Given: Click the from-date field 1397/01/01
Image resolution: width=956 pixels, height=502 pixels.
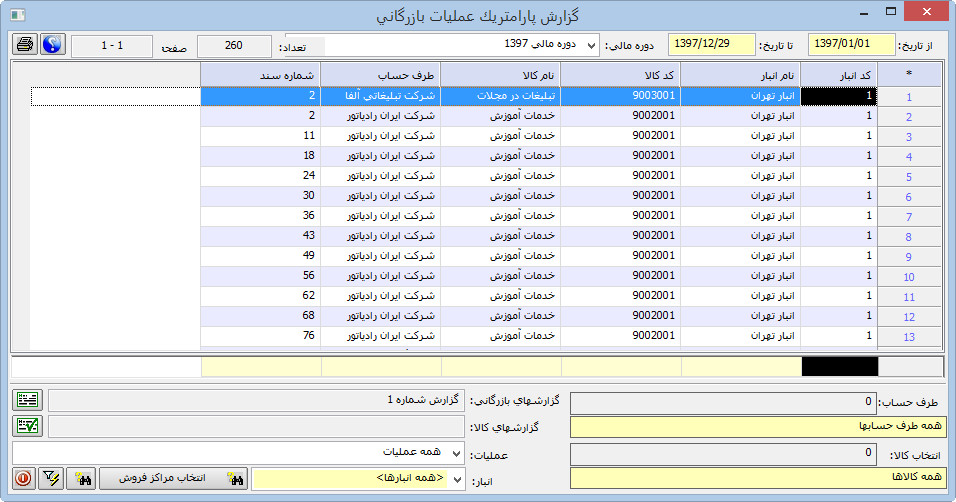Looking at the screenshot, I should tap(851, 44).
